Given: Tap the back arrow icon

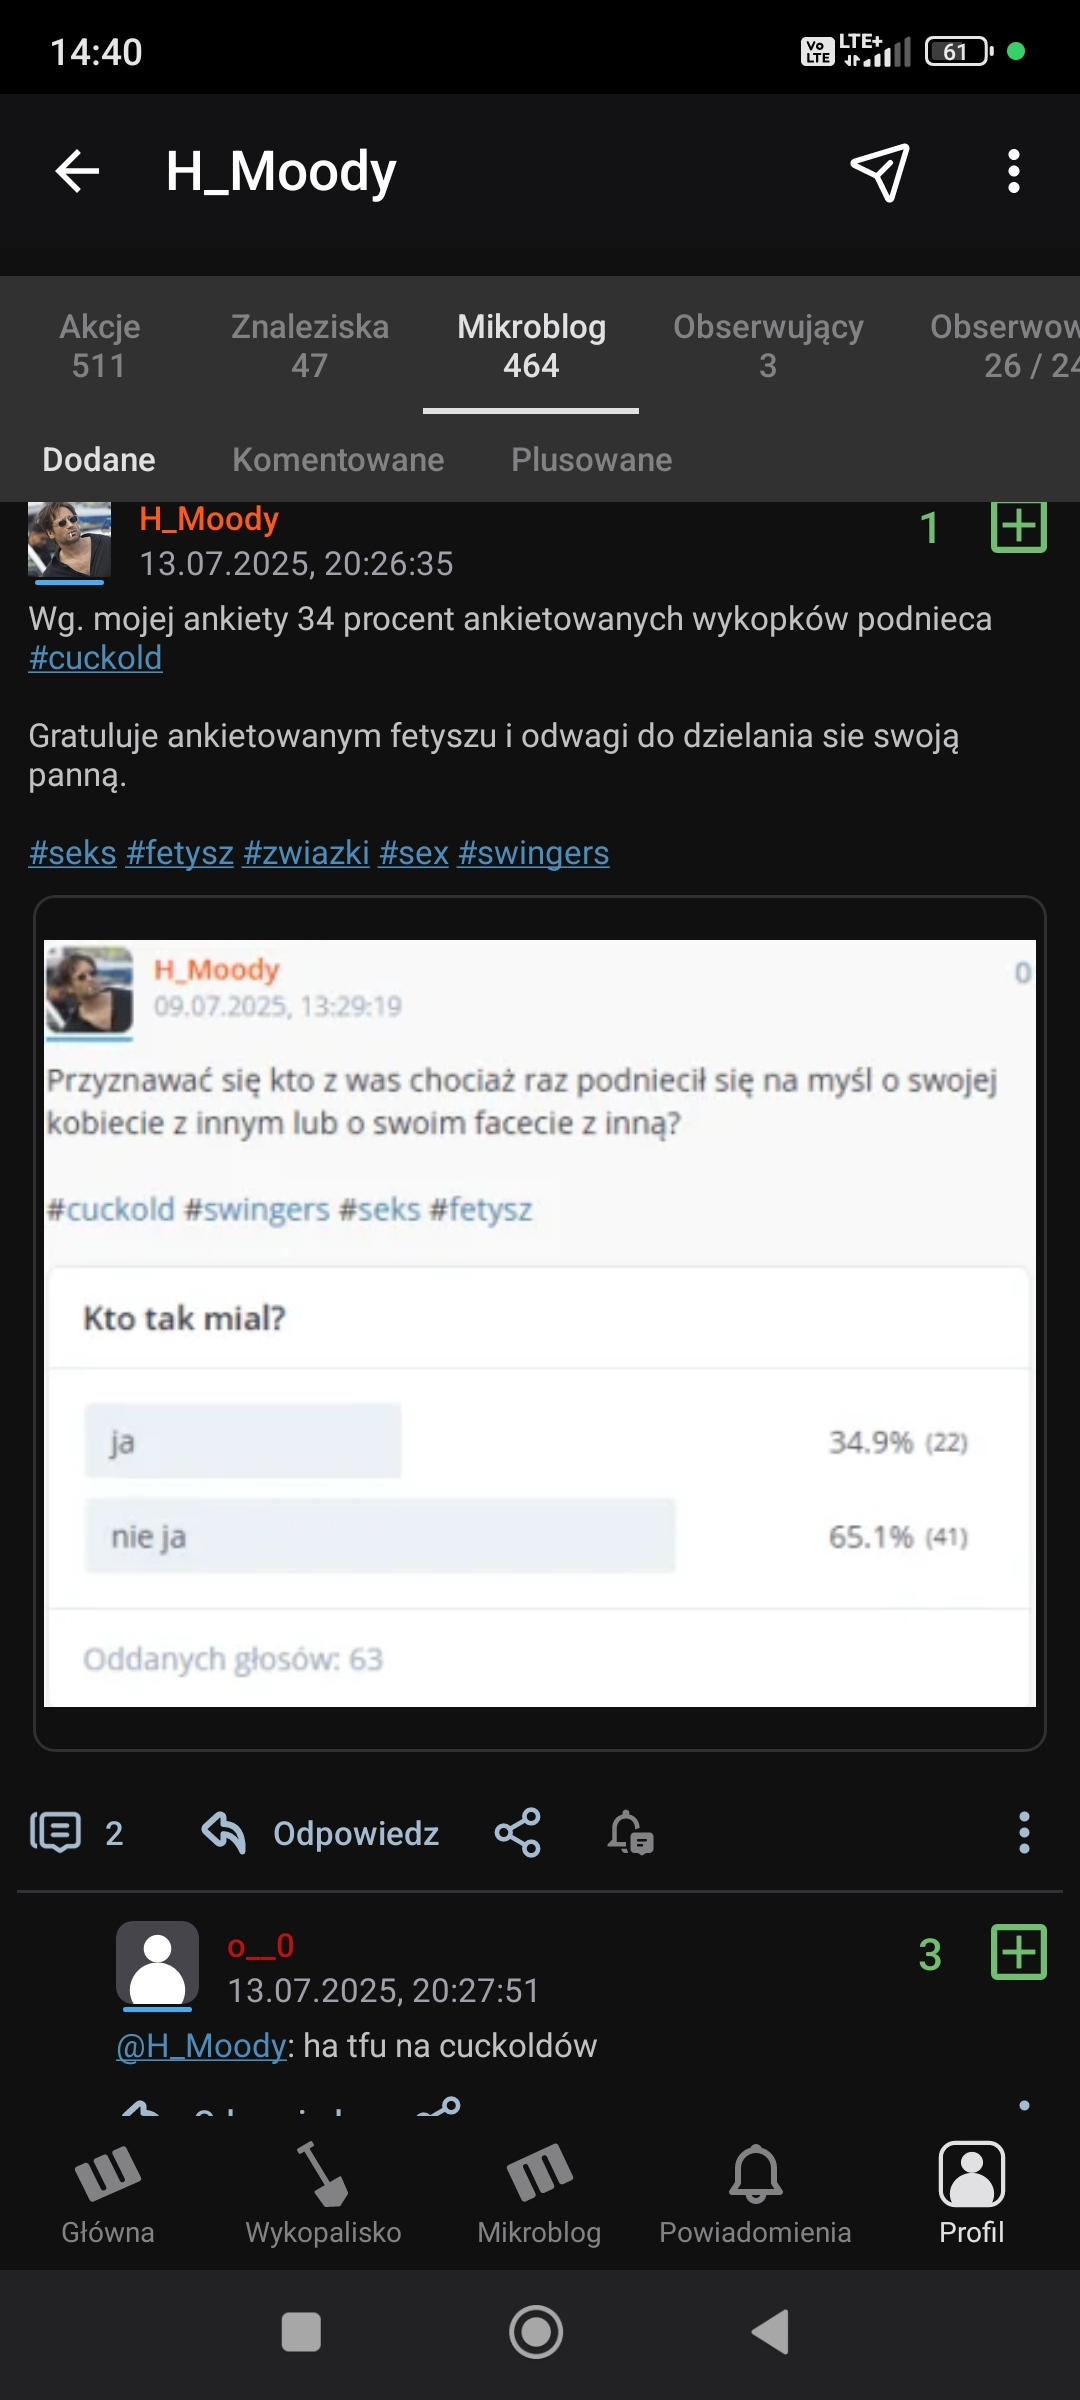Looking at the screenshot, I should click(x=77, y=171).
